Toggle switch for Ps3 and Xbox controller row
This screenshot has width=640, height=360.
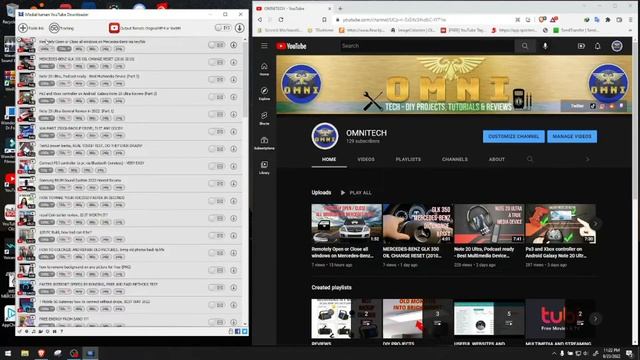[216, 97]
